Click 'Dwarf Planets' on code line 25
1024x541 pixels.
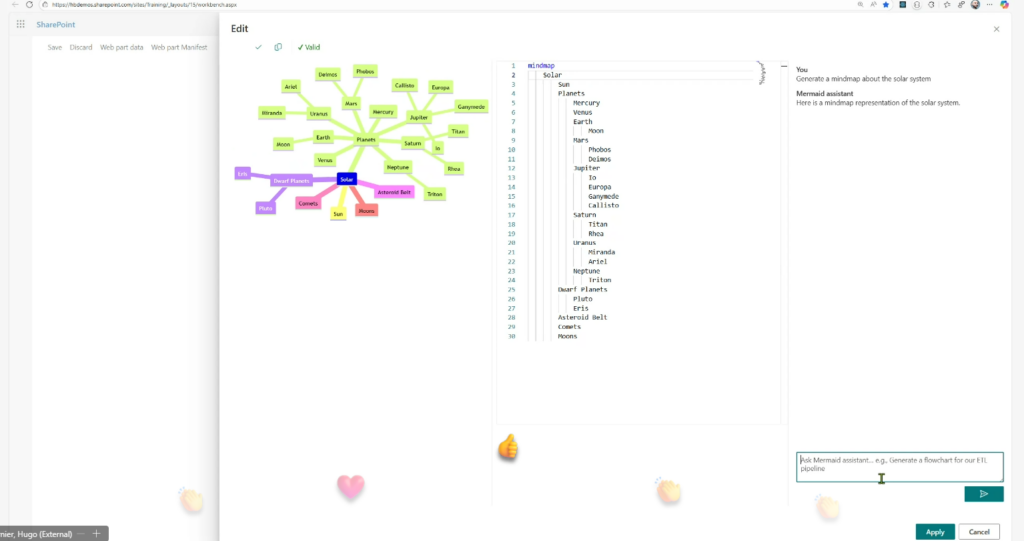click(583, 289)
